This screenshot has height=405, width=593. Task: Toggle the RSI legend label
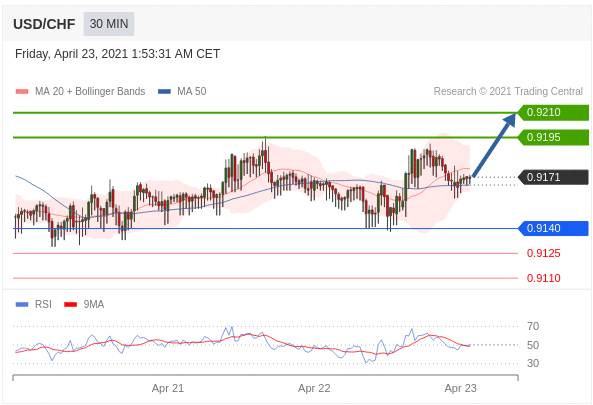pos(43,304)
